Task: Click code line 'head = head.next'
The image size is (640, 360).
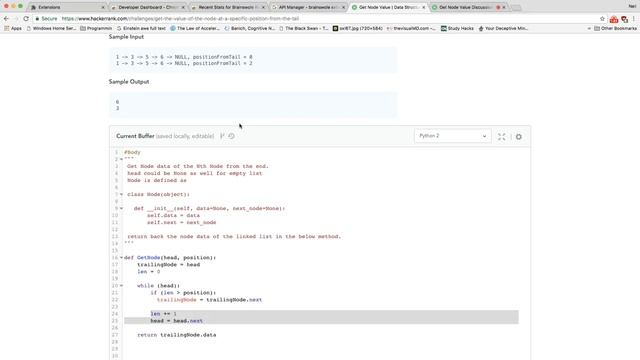Action: (176, 321)
